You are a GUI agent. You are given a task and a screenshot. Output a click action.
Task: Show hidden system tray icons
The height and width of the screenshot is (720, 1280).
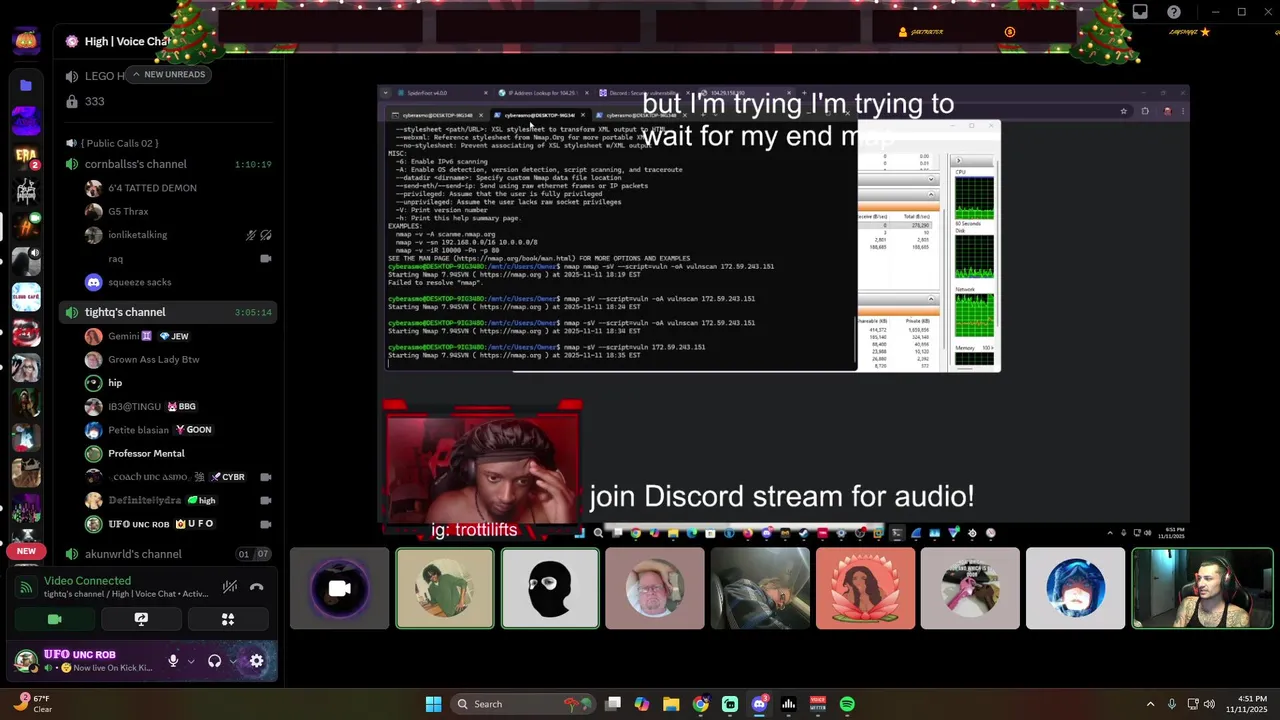(x=1150, y=704)
